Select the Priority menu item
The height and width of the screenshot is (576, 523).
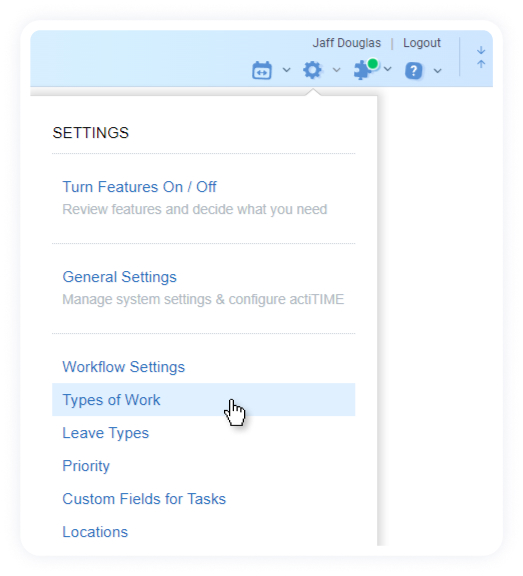86,466
